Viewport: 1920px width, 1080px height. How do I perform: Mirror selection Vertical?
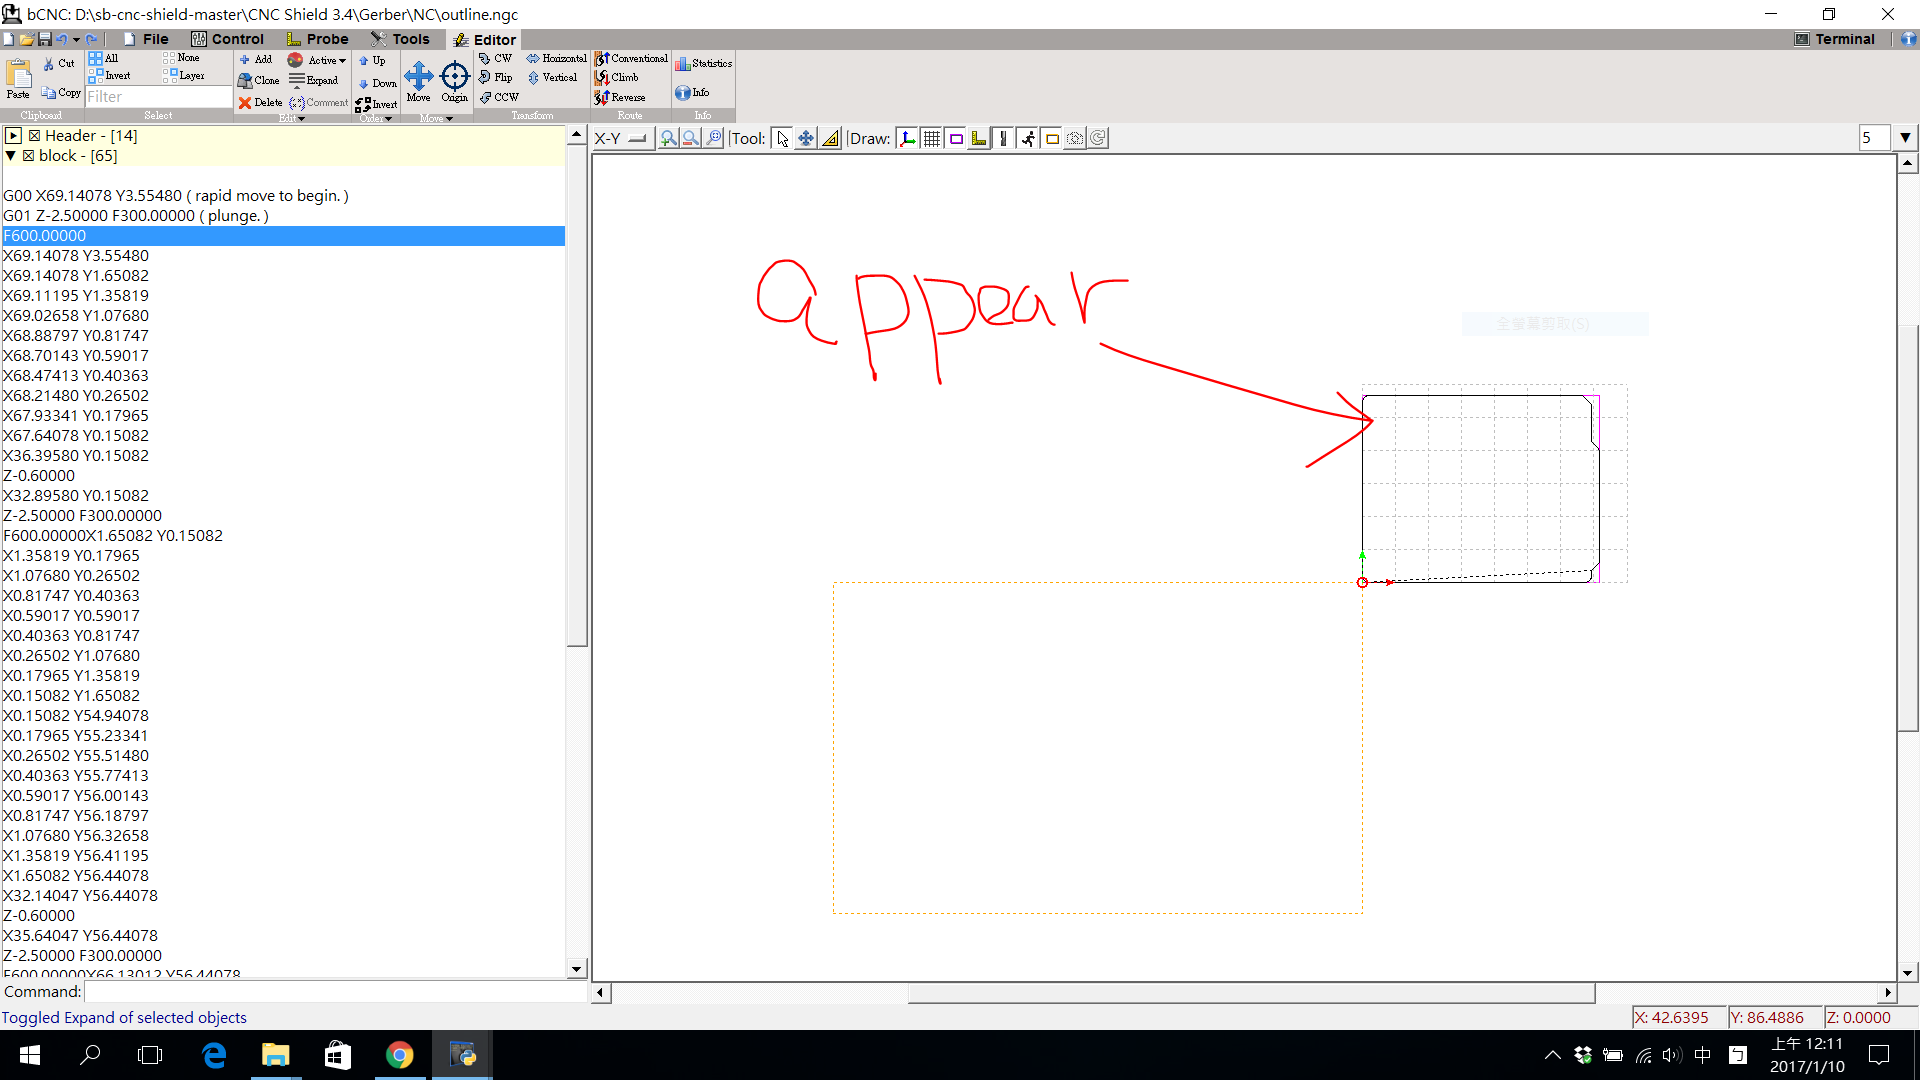coord(552,78)
